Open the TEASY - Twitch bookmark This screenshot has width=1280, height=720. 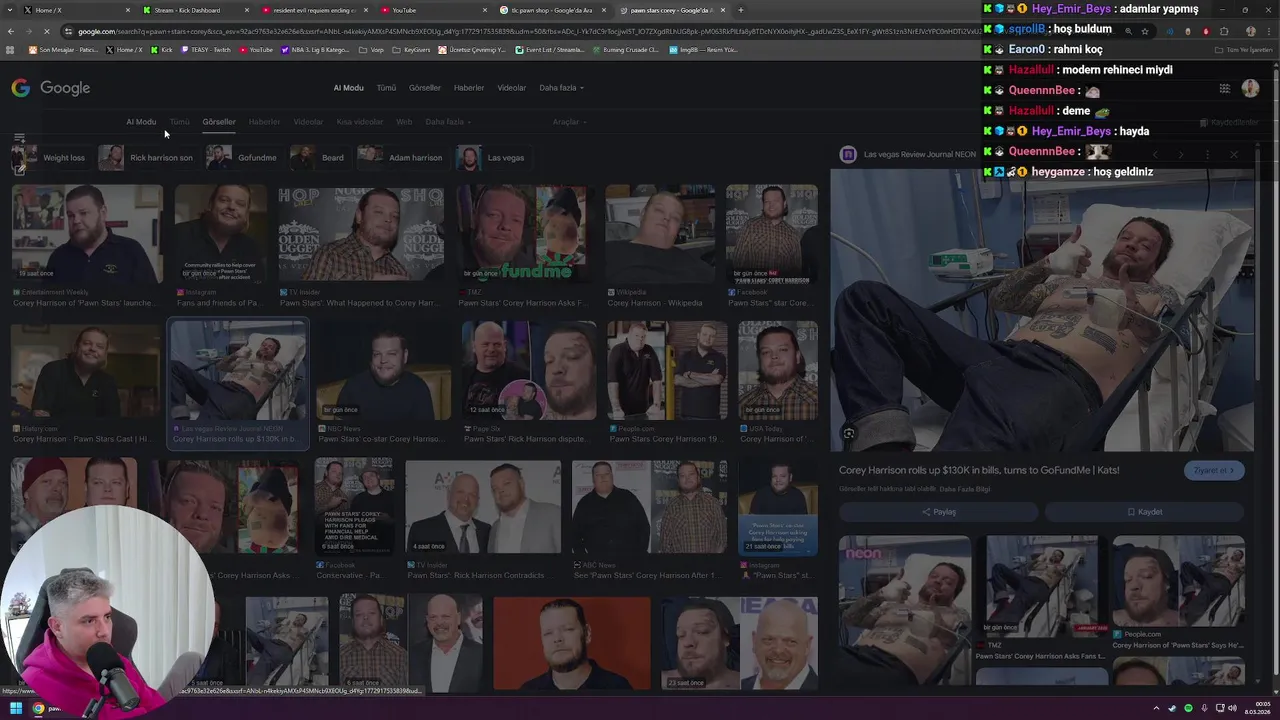[x=206, y=49]
